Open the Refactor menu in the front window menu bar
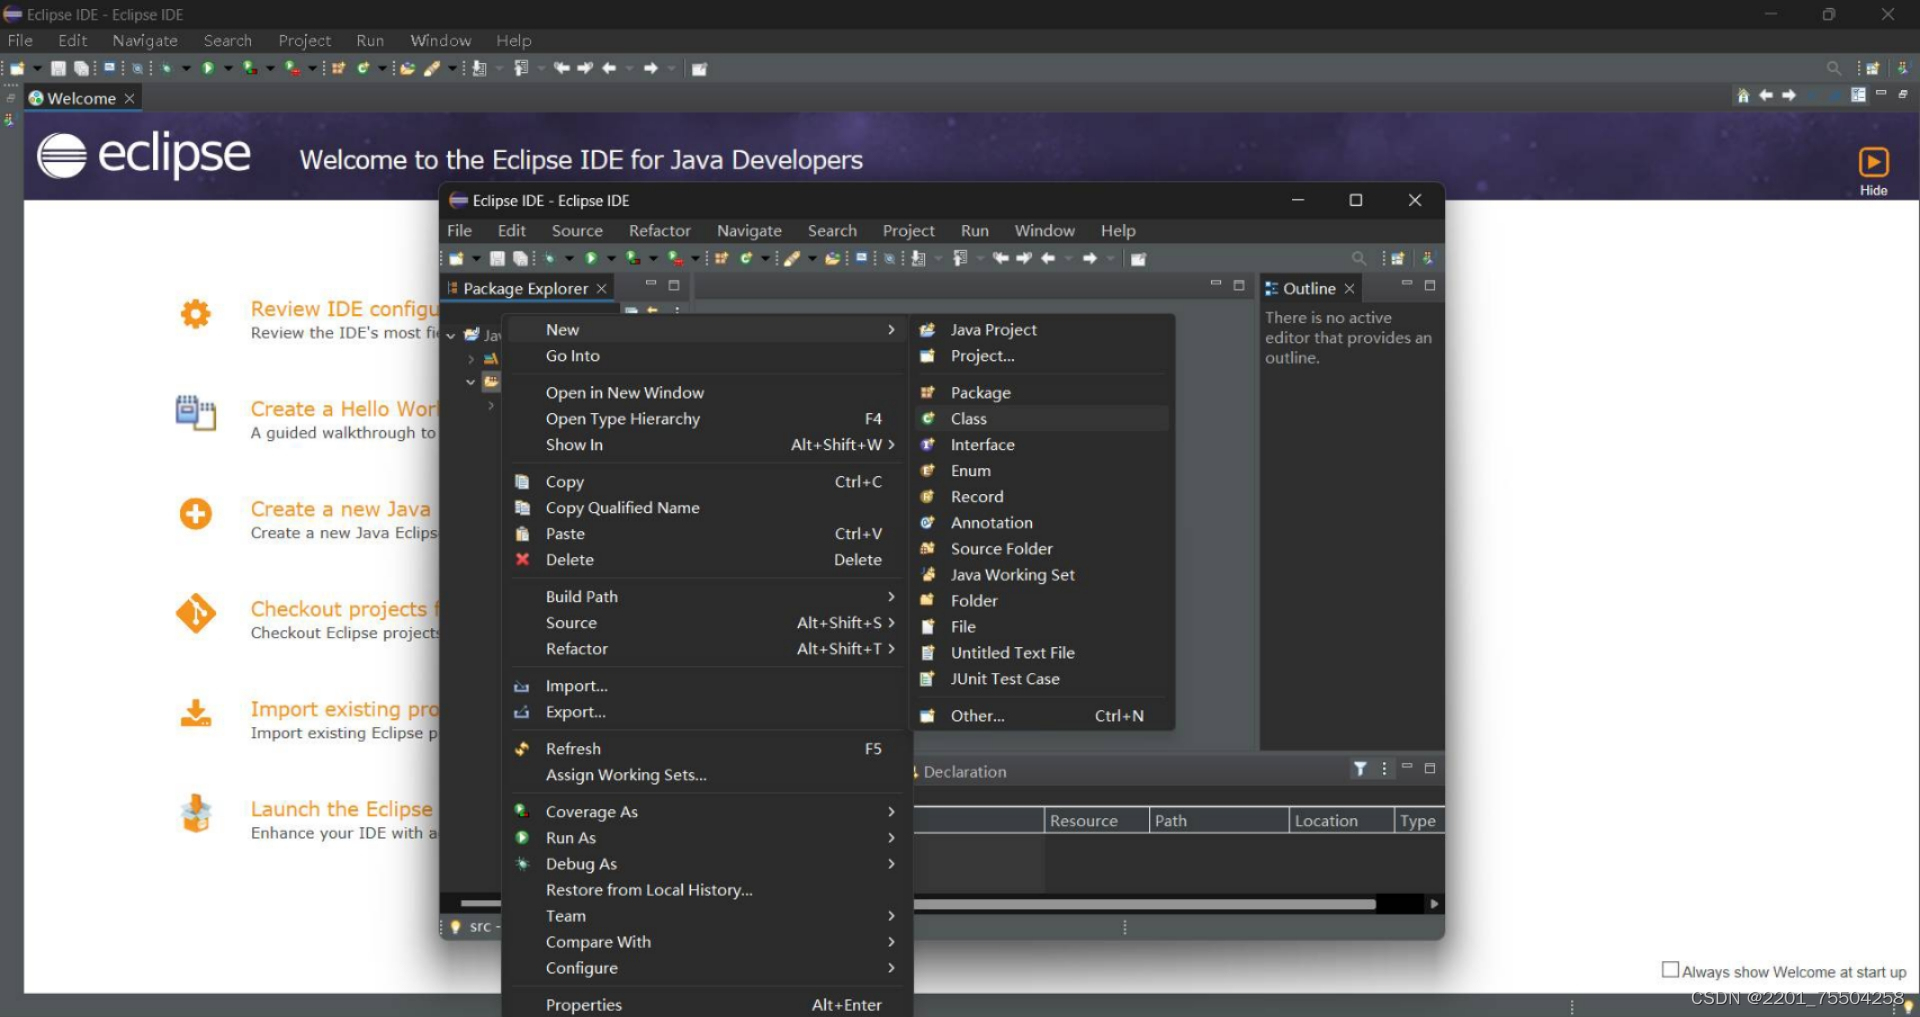Screen dimensions: 1920x1017 tap(659, 230)
